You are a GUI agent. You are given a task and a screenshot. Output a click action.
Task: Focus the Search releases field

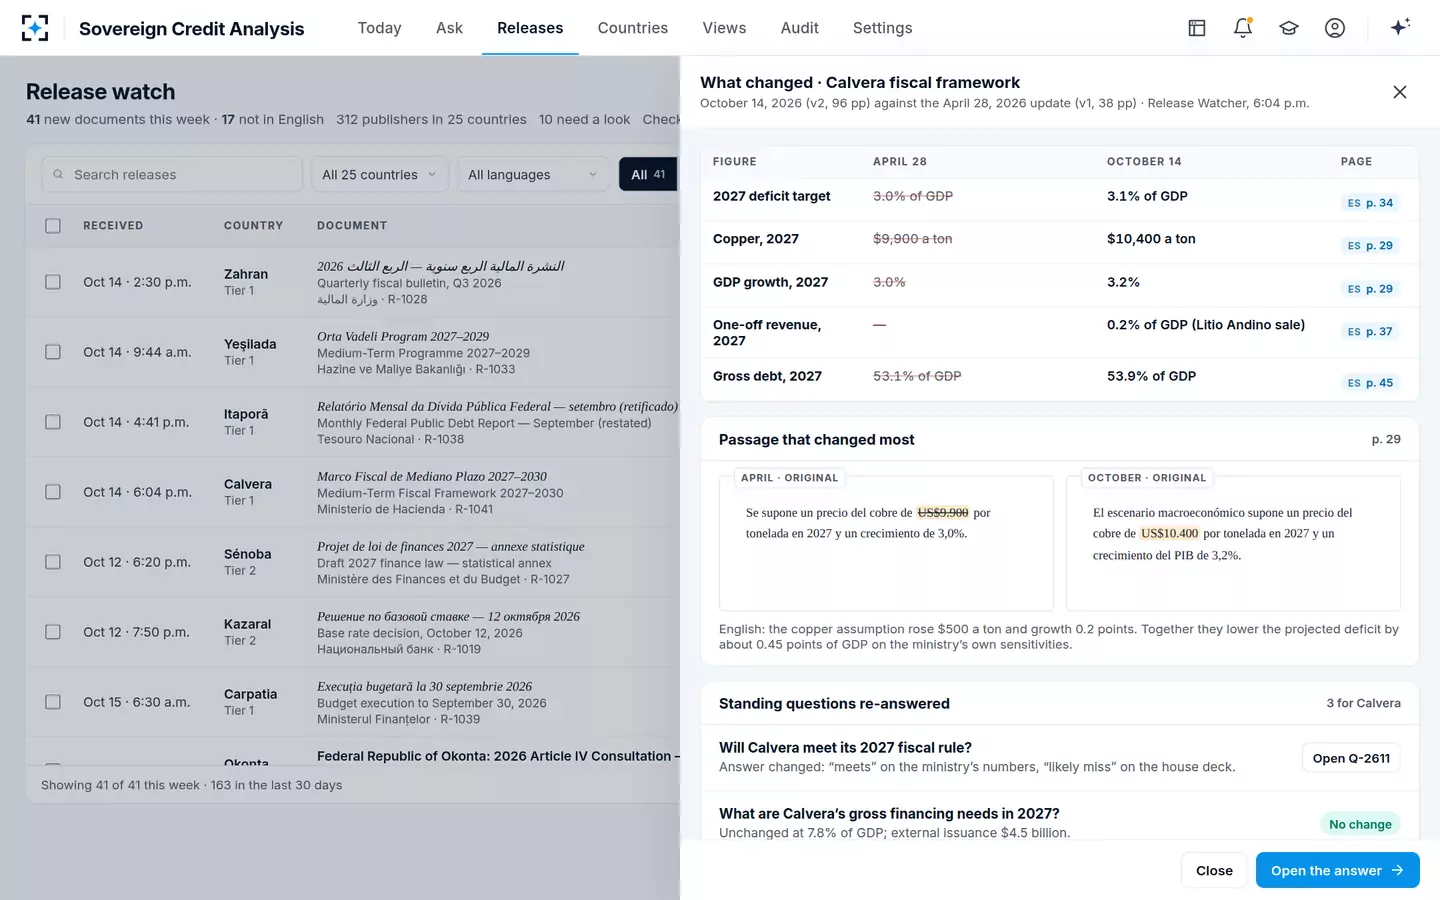(x=172, y=174)
